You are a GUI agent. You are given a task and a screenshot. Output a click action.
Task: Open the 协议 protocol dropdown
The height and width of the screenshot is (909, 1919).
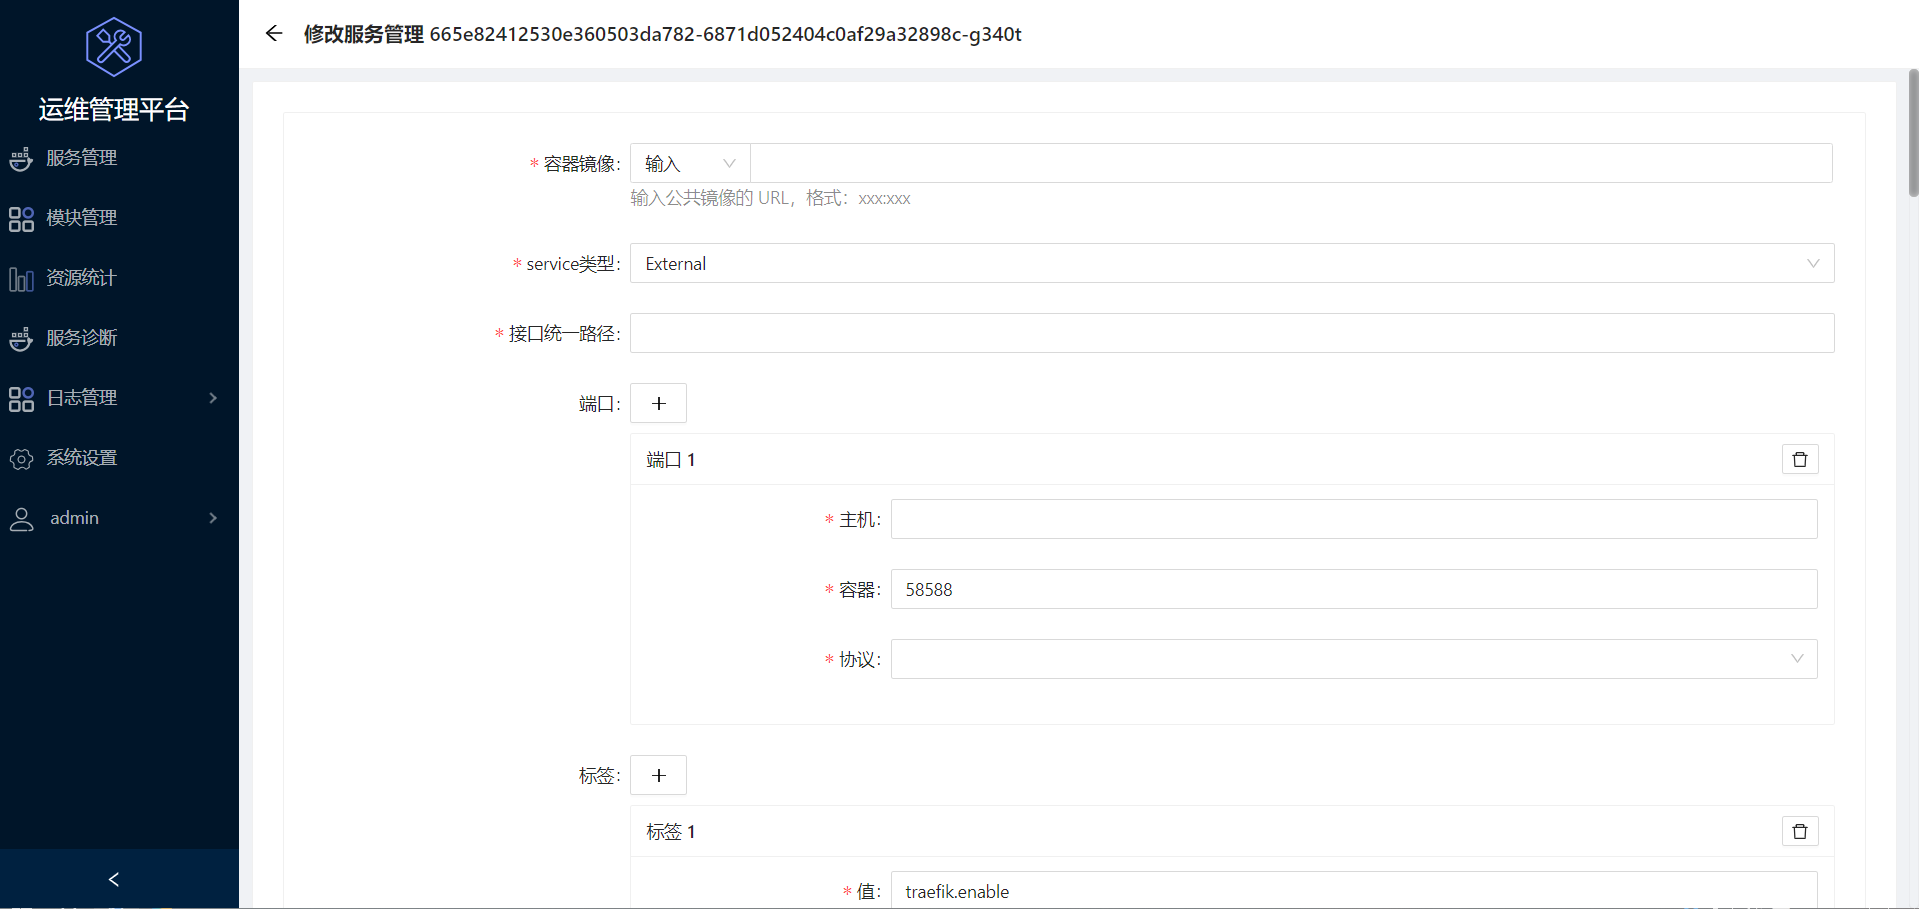point(1354,659)
